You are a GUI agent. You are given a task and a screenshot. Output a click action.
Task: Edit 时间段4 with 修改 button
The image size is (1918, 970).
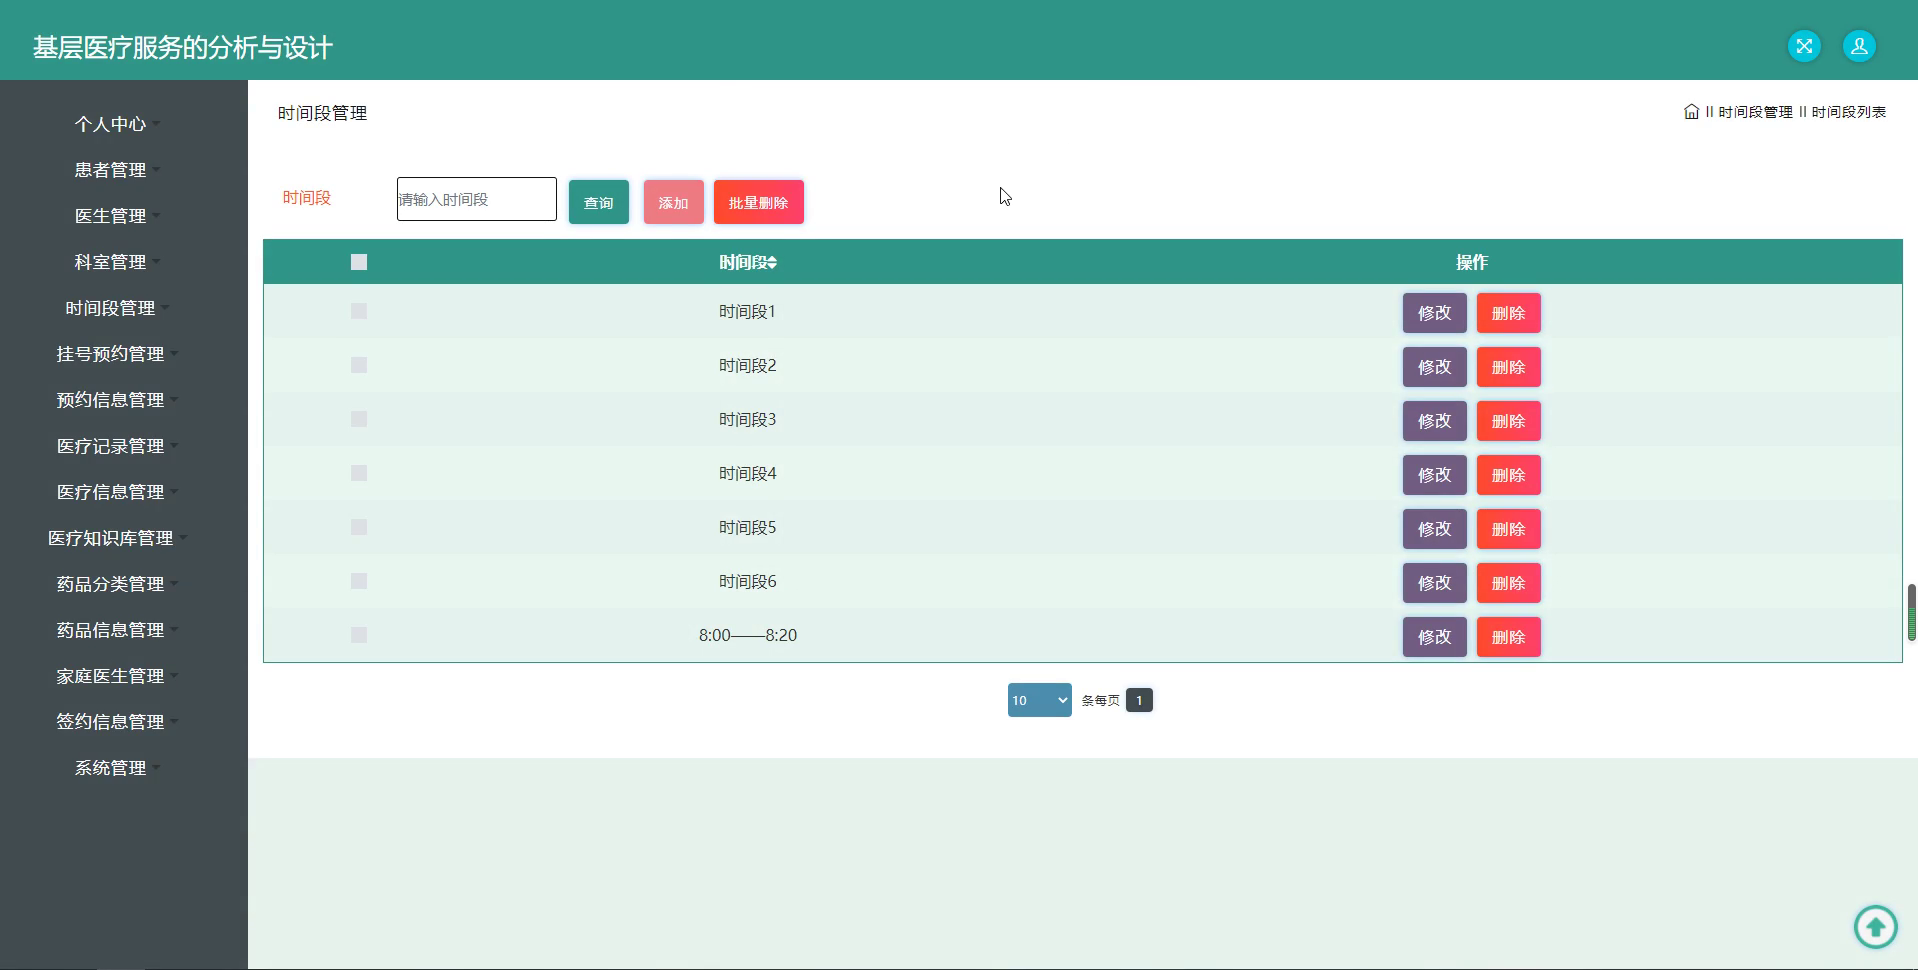[x=1434, y=475]
